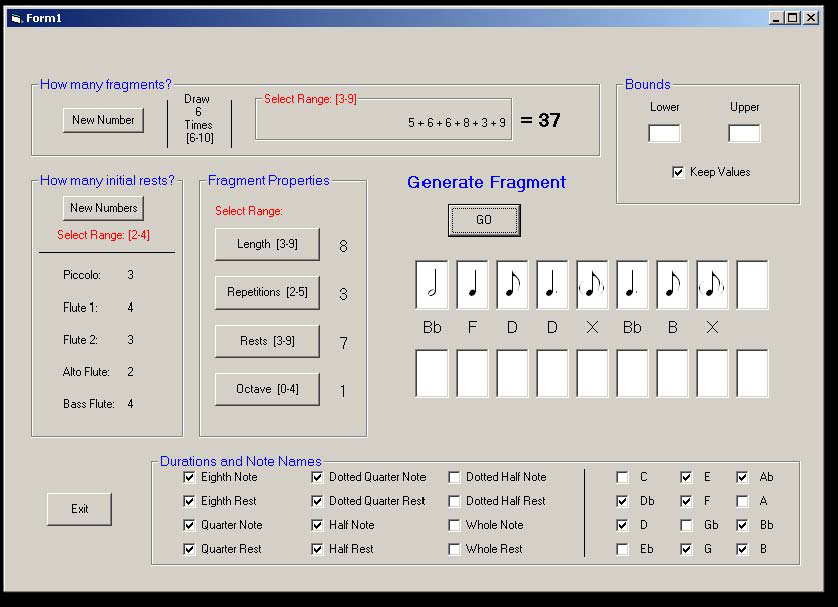This screenshot has height=607, width=838.
Task: Click the Repetitions value 3
Action: coord(343,294)
